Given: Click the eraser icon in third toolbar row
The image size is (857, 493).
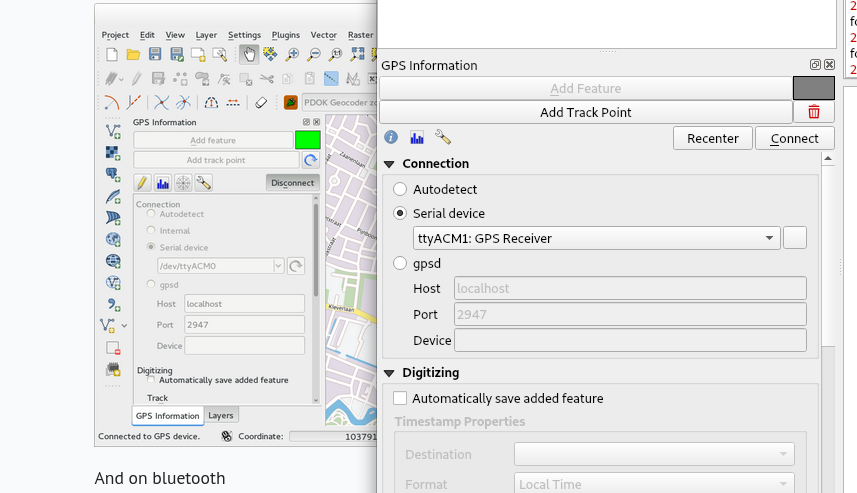Looking at the screenshot, I should (261, 102).
